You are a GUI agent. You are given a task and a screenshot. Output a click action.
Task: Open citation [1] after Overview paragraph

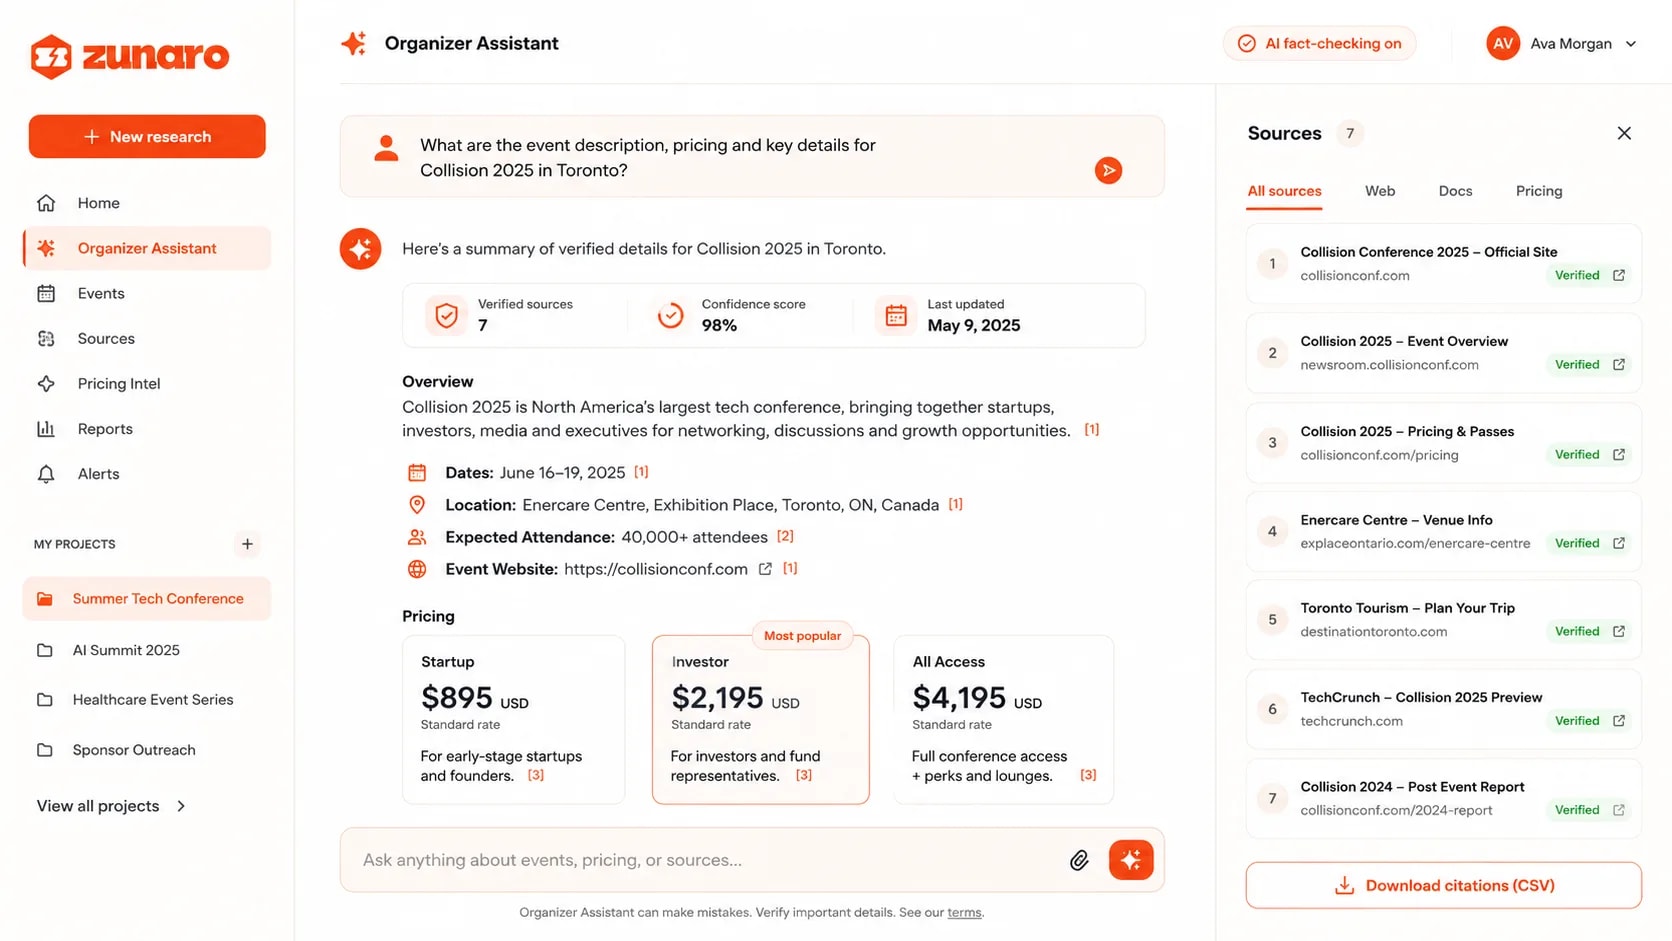(1092, 429)
